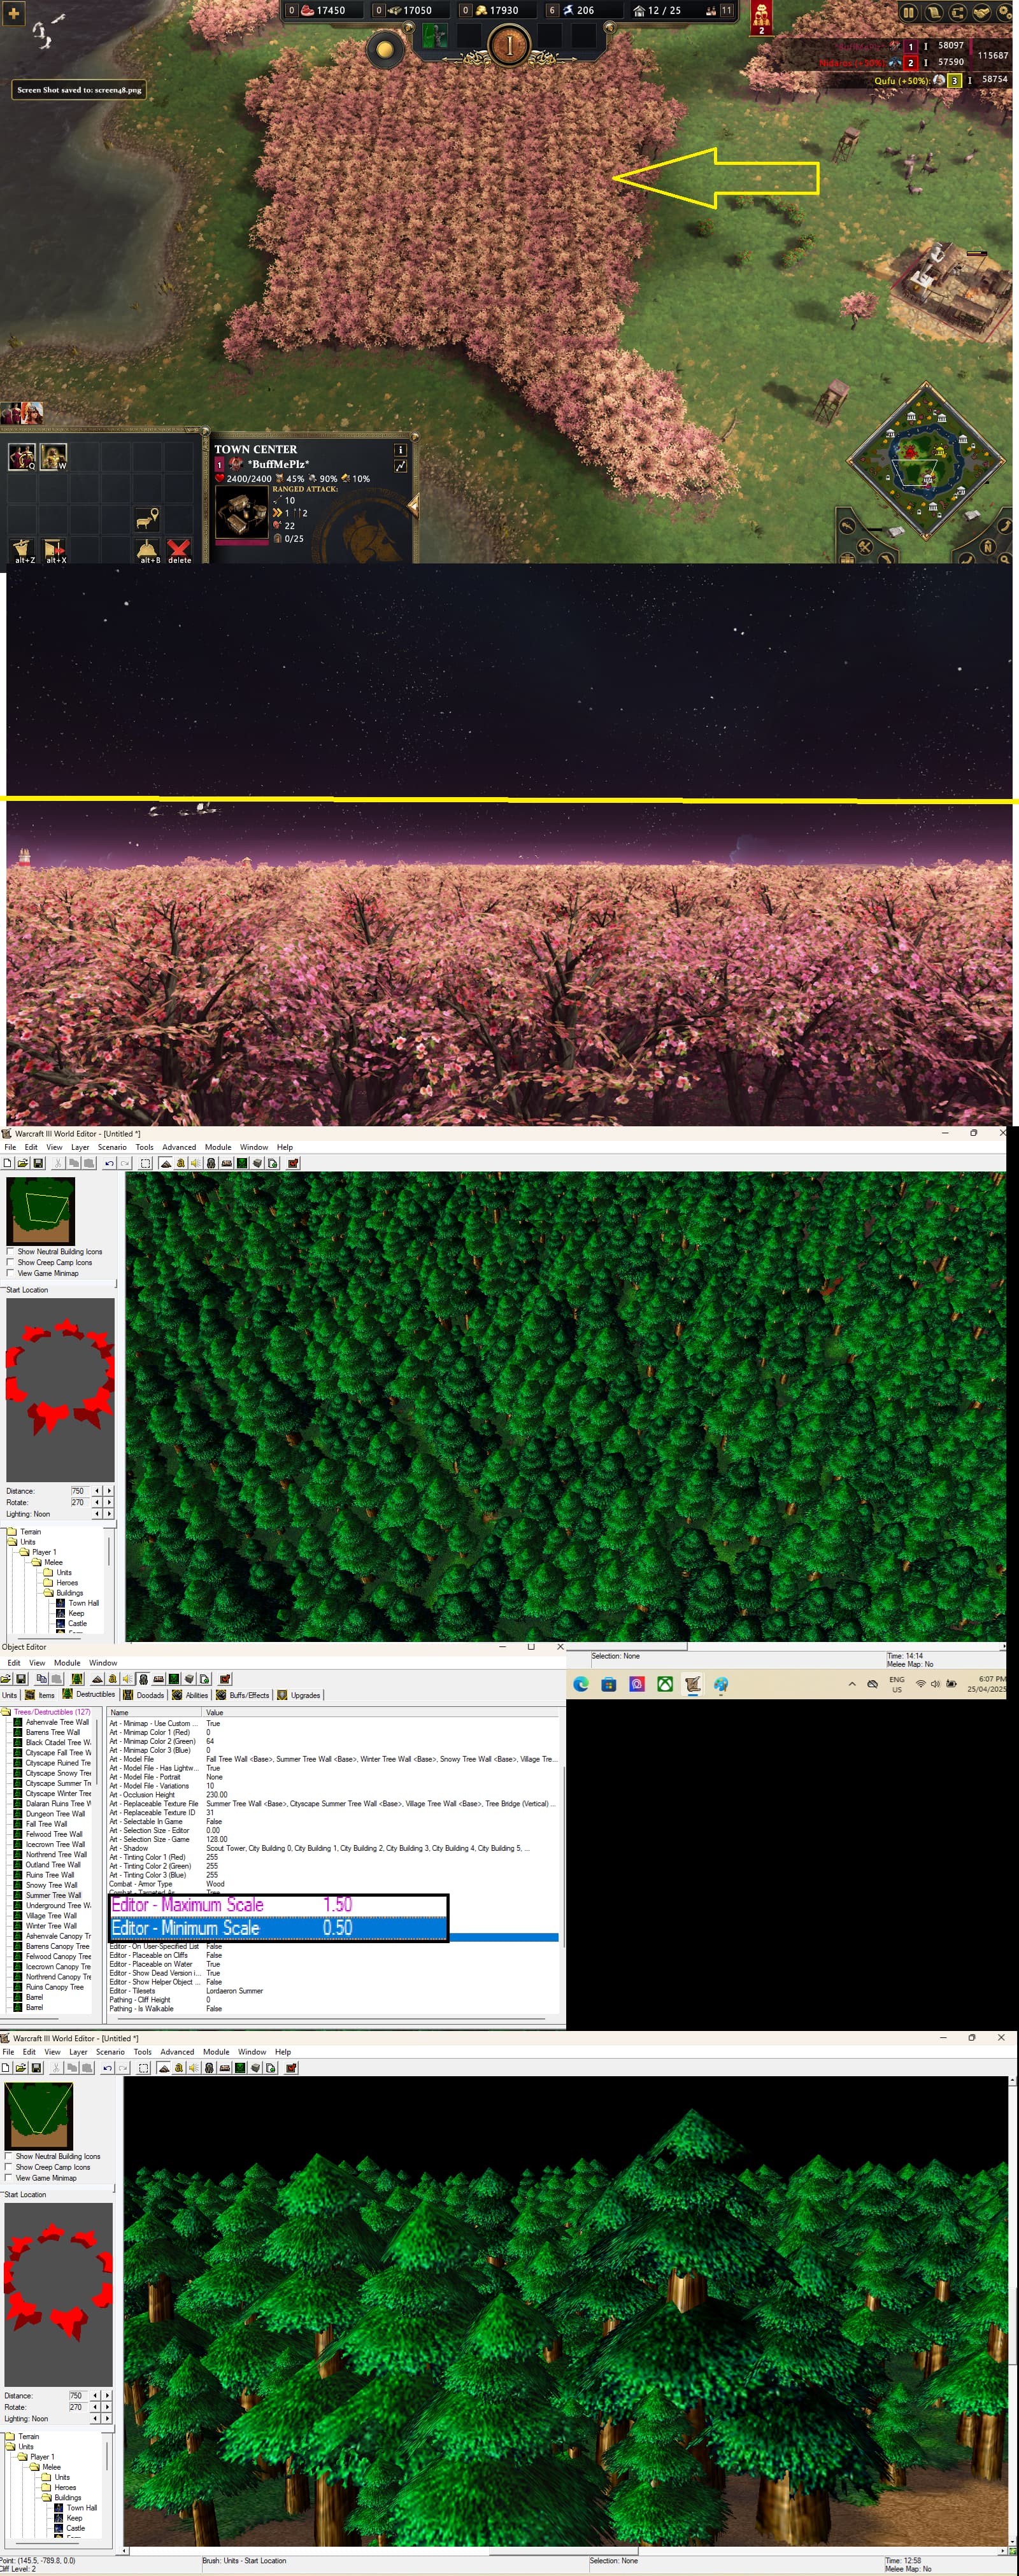Image resolution: width=1019 pixels, height=2576 pixels.
Task: Click Cut scissors icon in lower World Editor
Action: pos(56,2067)
